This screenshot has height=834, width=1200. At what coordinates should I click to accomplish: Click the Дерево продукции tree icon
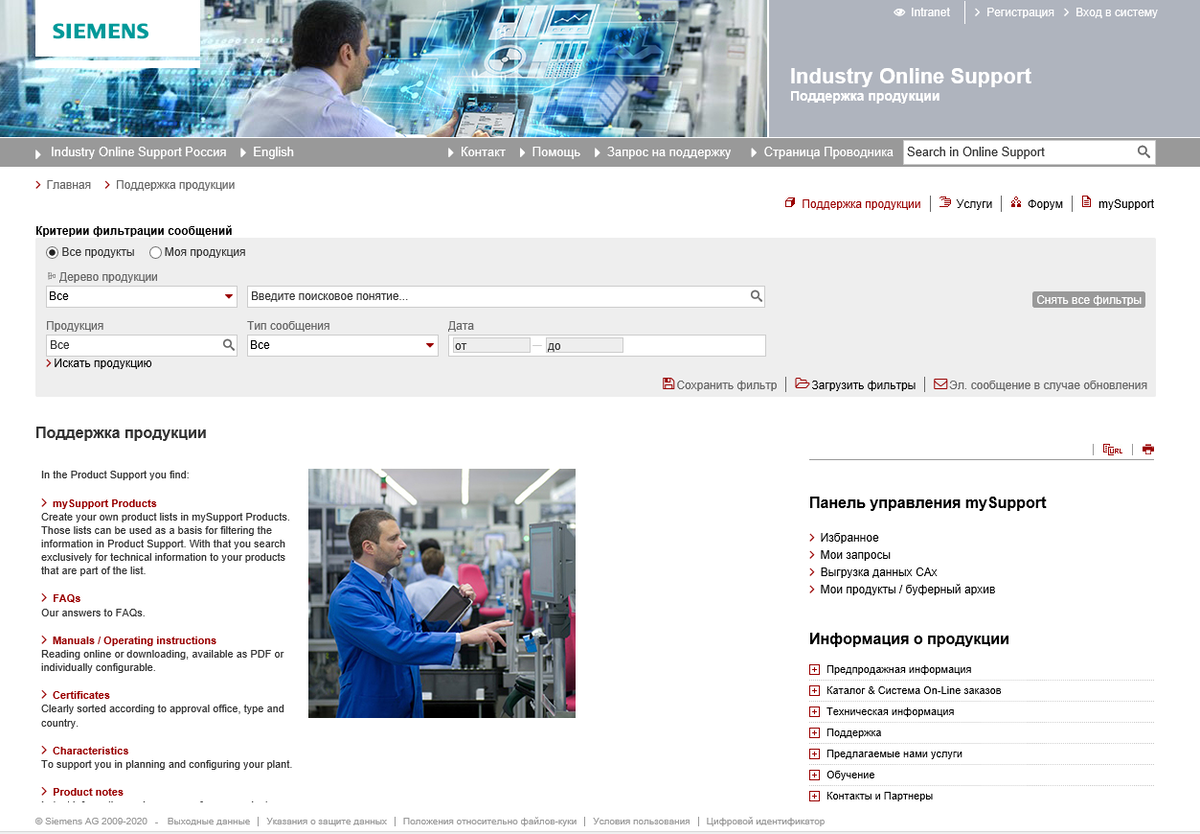click(52, 277)
